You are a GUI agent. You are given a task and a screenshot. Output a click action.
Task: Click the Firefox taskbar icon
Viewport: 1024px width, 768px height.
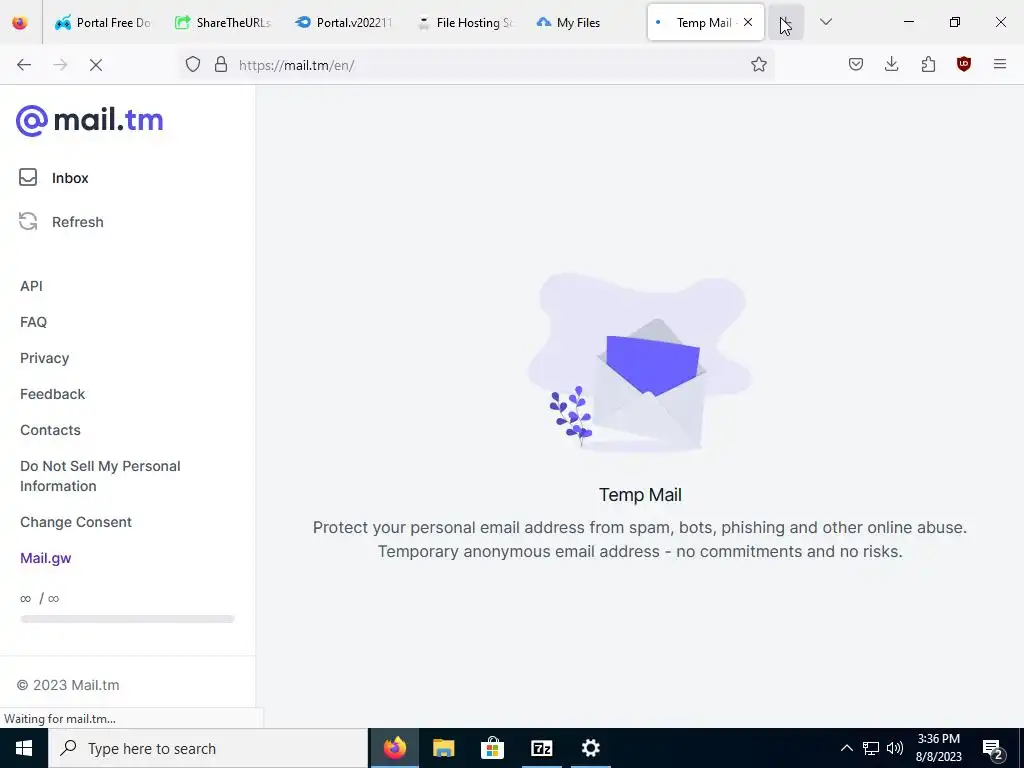tap(394, 748)
